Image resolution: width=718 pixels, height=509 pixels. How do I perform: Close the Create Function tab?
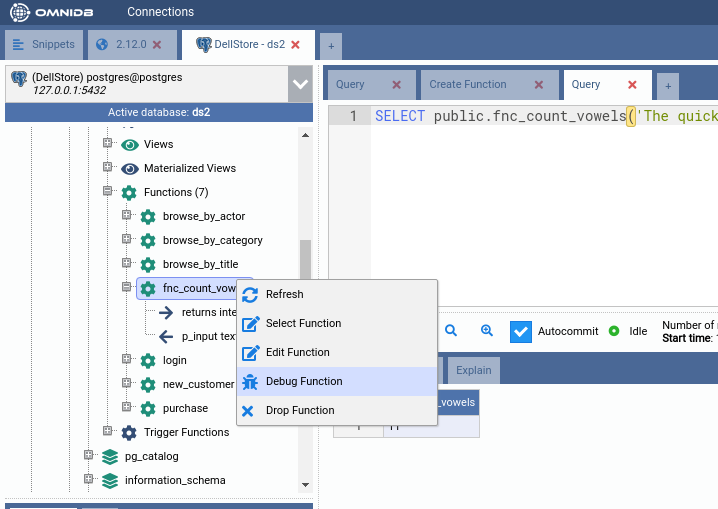[539, 85]
